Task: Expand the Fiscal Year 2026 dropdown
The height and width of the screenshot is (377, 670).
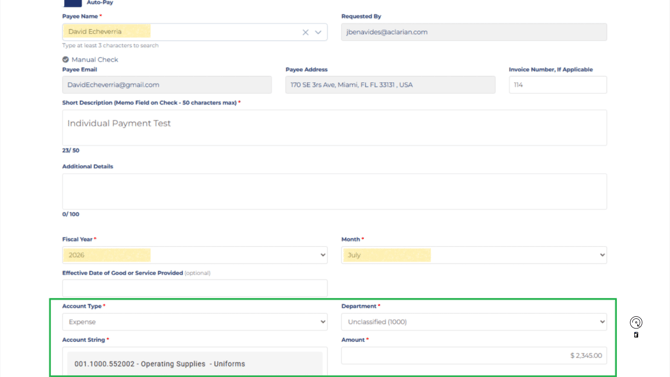Action: 195,255
